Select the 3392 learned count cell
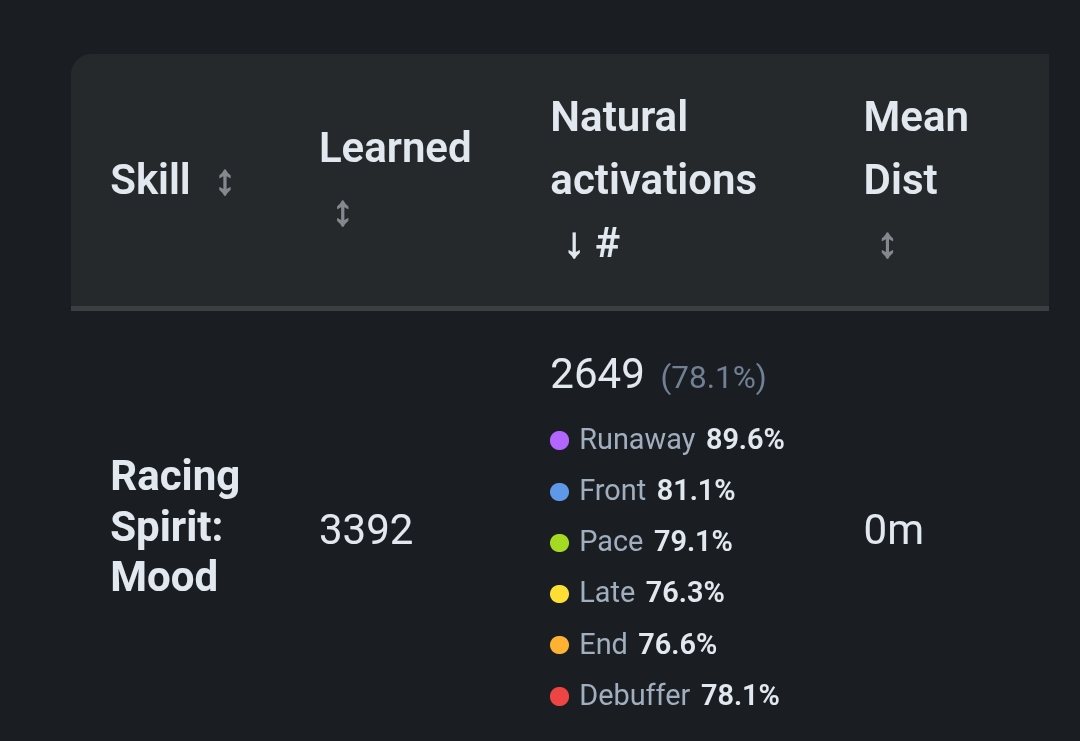The image size is (1080, 741). [366, 530]
